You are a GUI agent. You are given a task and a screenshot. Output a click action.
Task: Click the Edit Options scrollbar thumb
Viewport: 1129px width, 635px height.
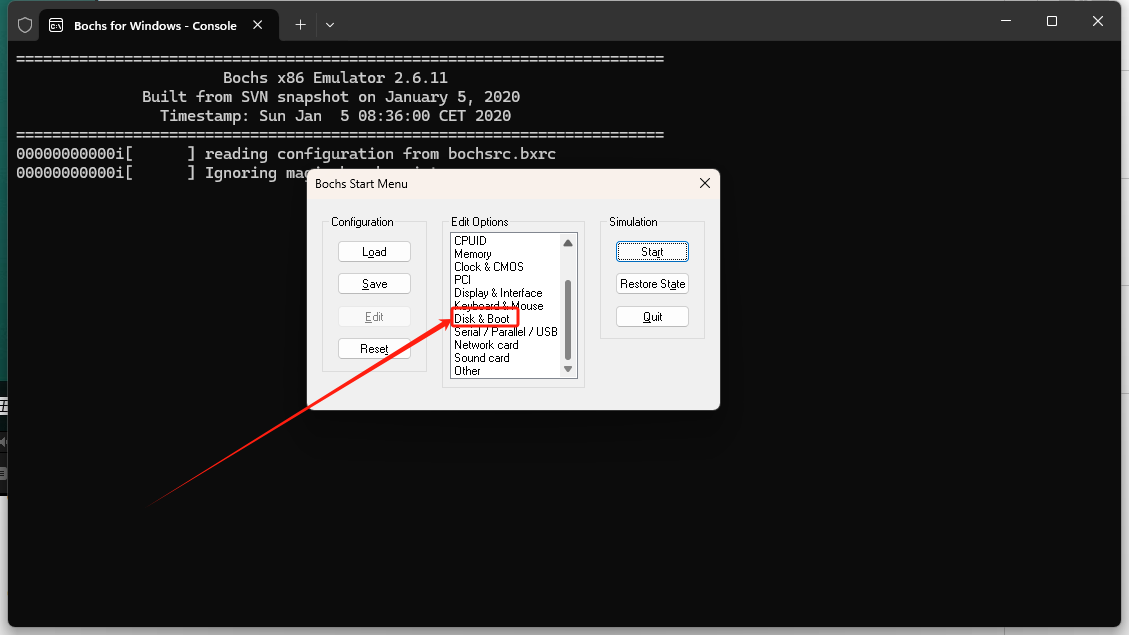coord(568,320)
